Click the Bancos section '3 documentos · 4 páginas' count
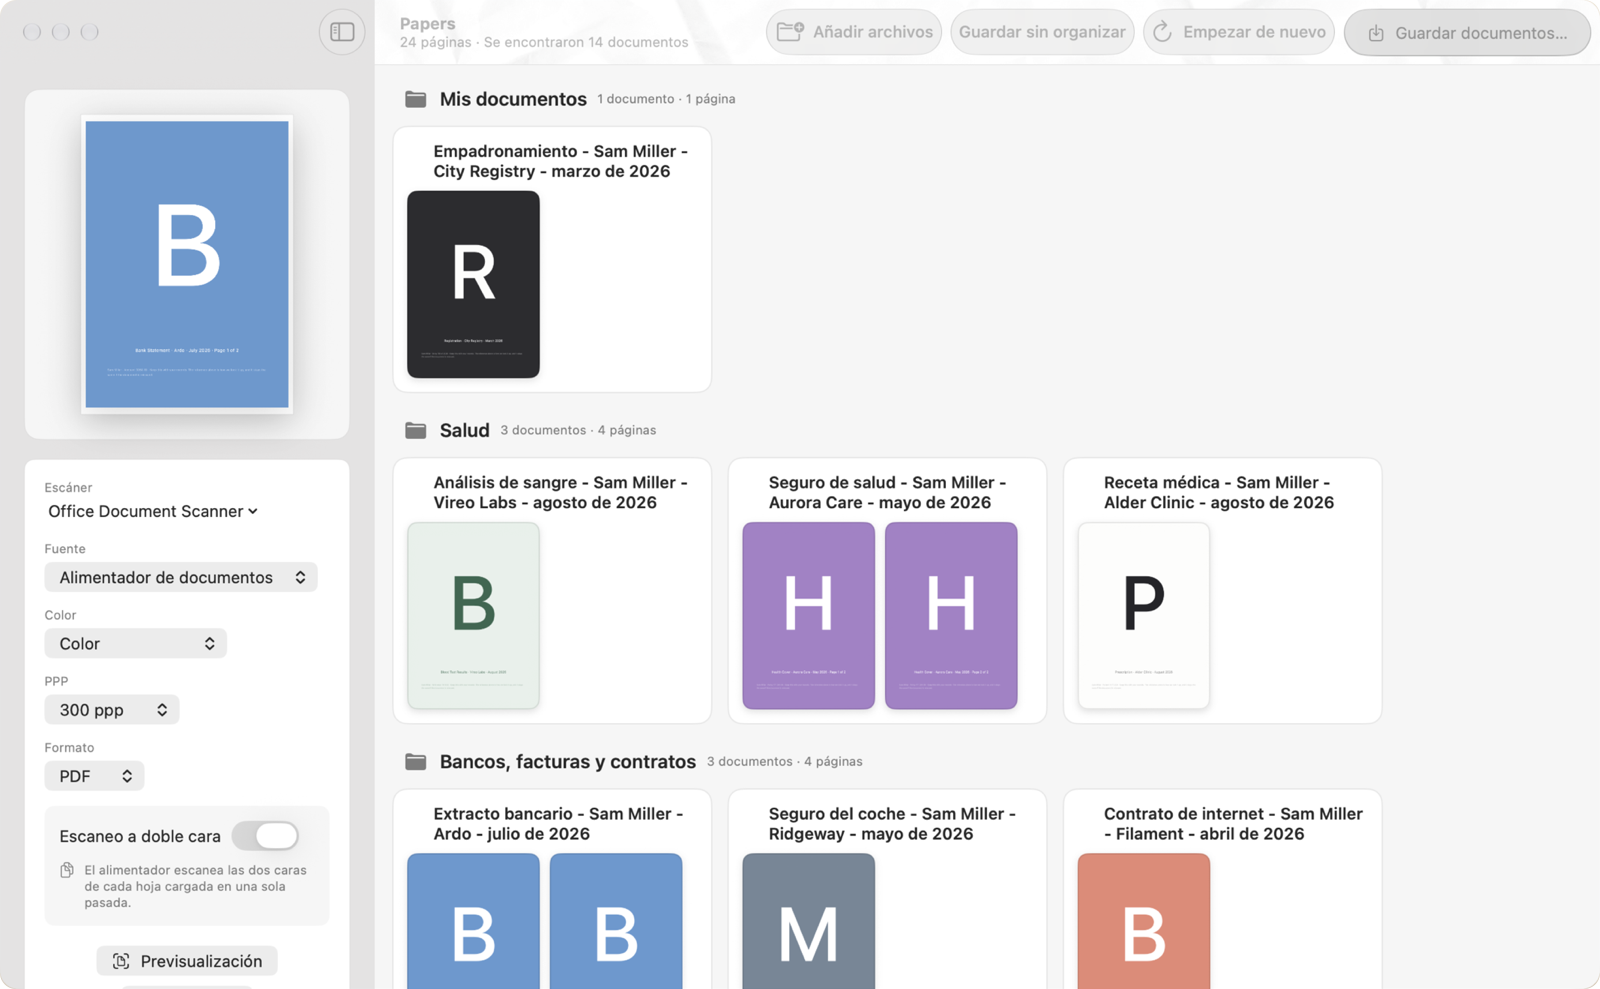The width and height of the screenshot is (1600, 989). (785, 761)
